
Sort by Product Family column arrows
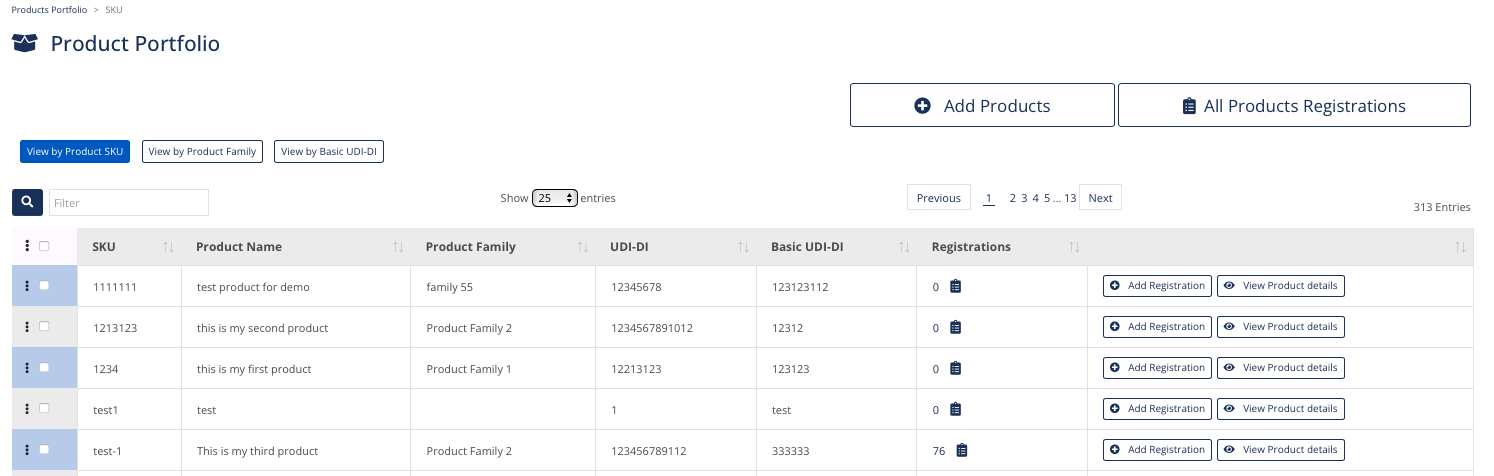point(583,247)
